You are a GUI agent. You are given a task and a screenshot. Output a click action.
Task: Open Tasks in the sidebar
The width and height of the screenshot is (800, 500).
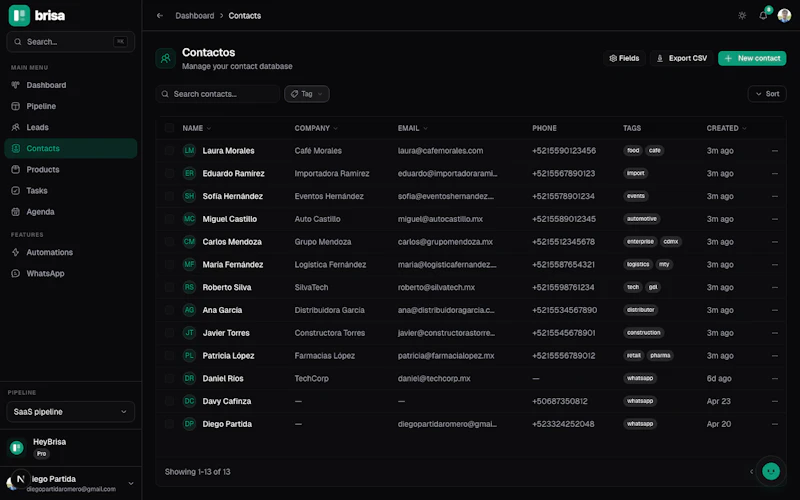[x=70, y=191]
